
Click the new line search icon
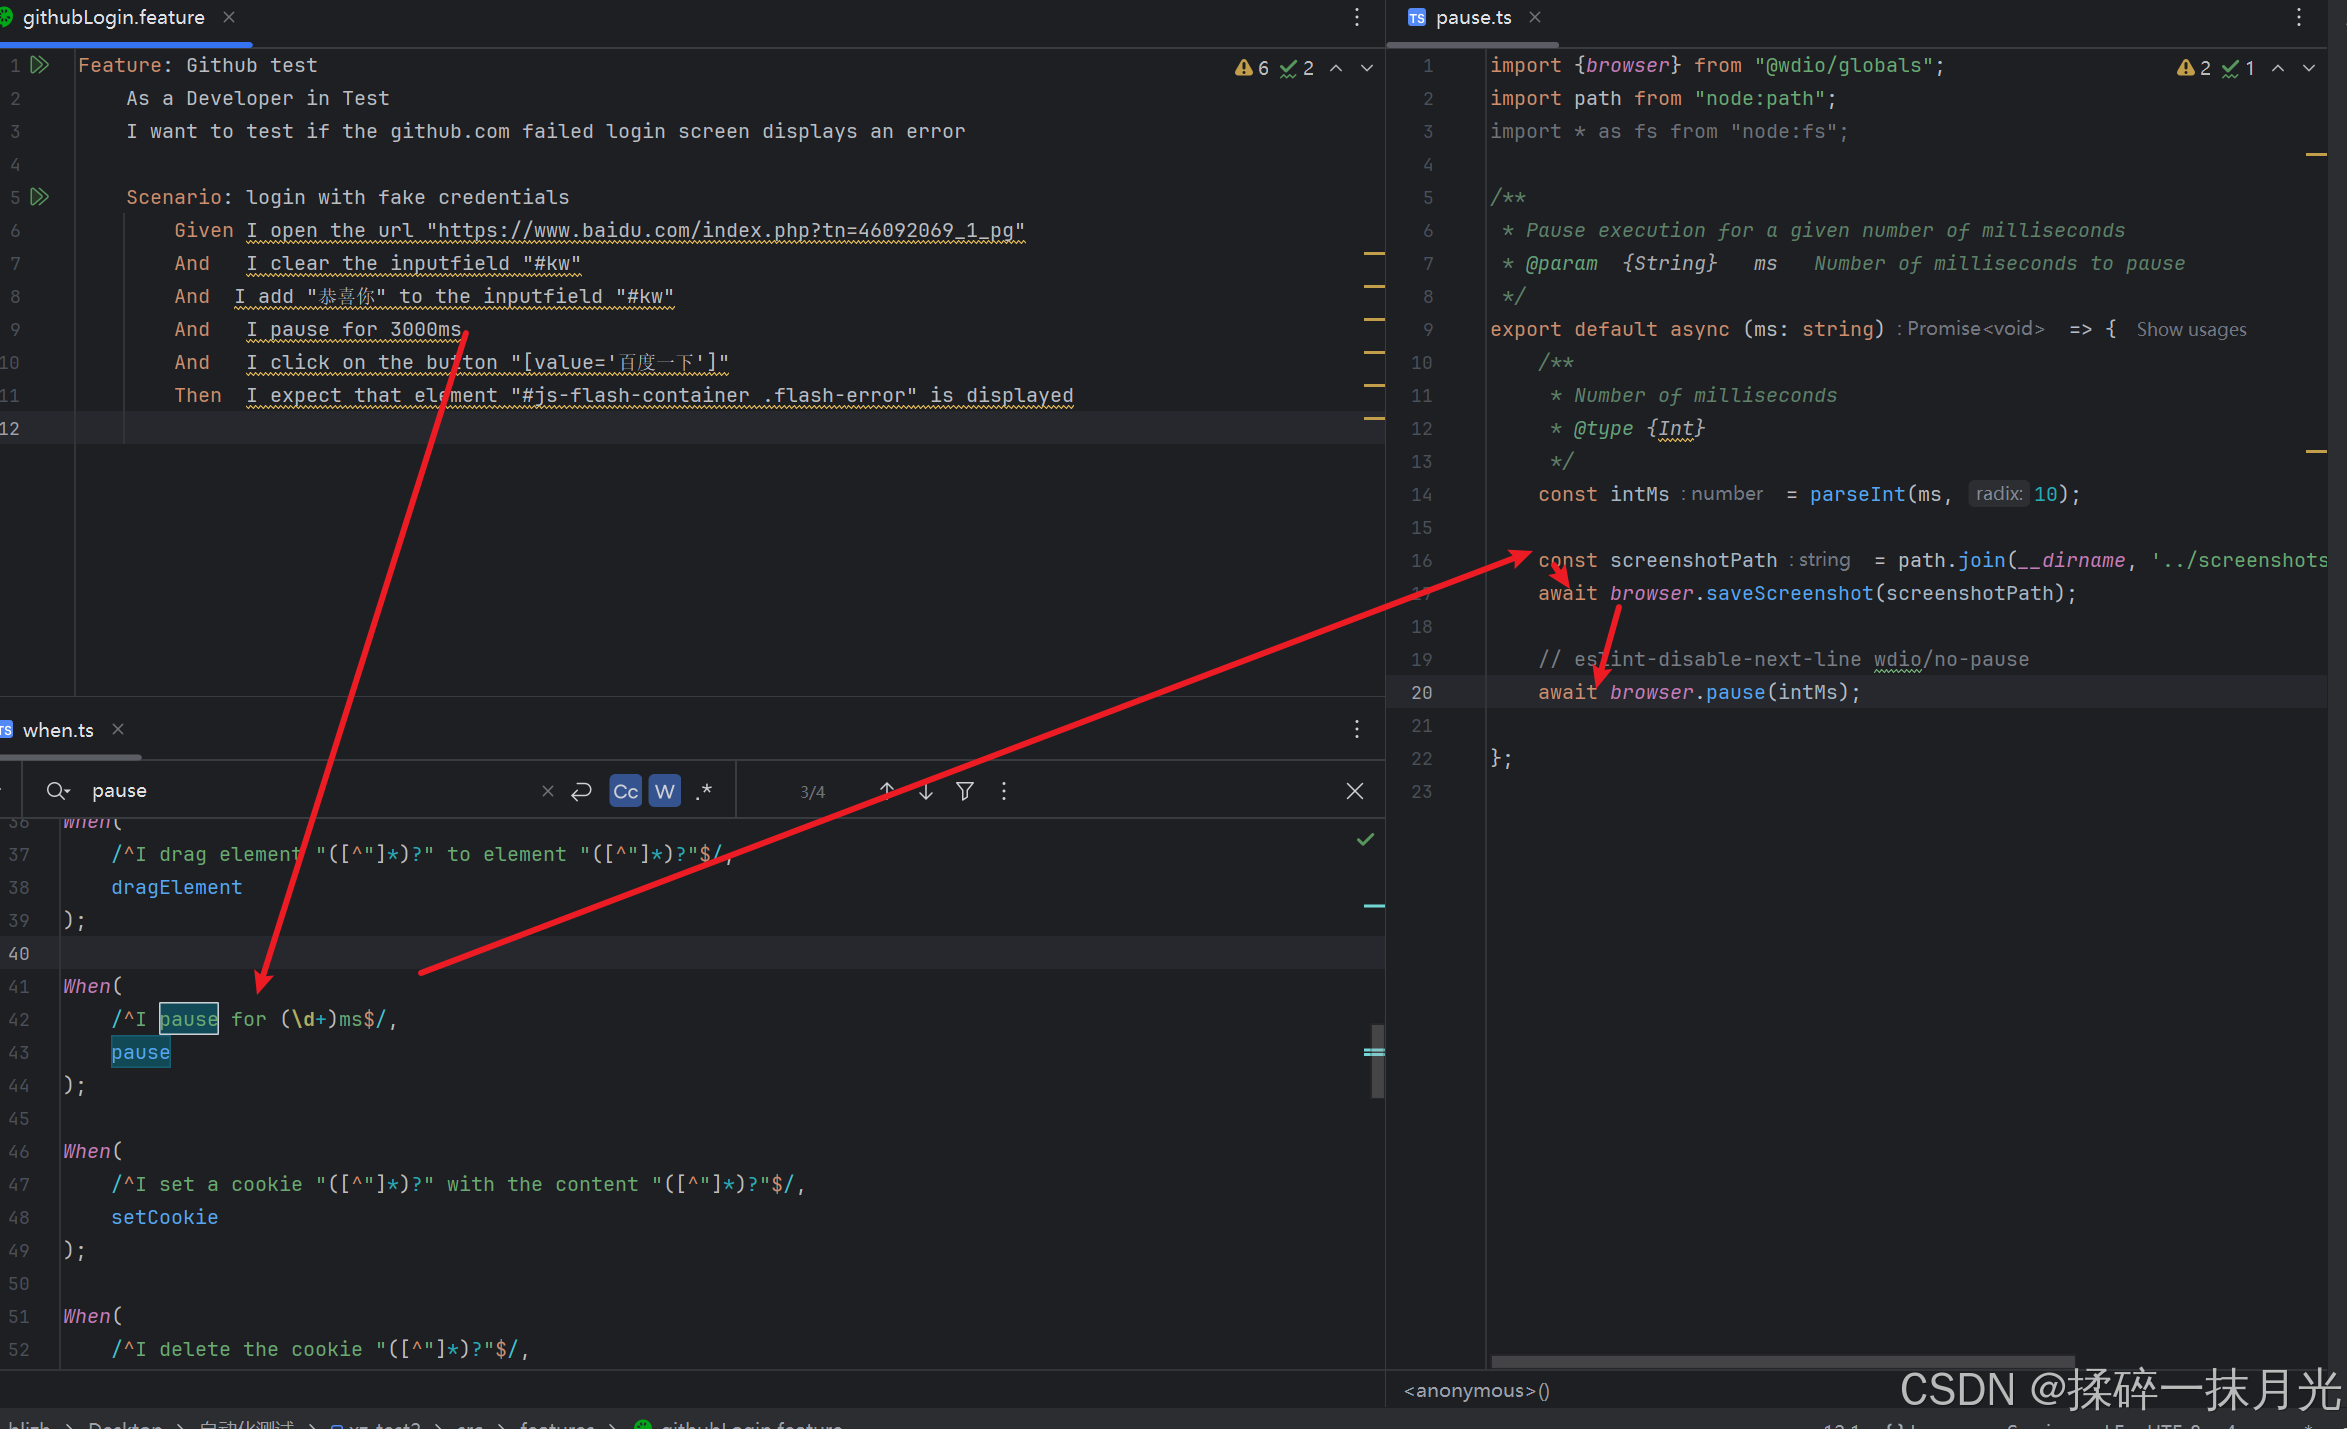(581, 791)
